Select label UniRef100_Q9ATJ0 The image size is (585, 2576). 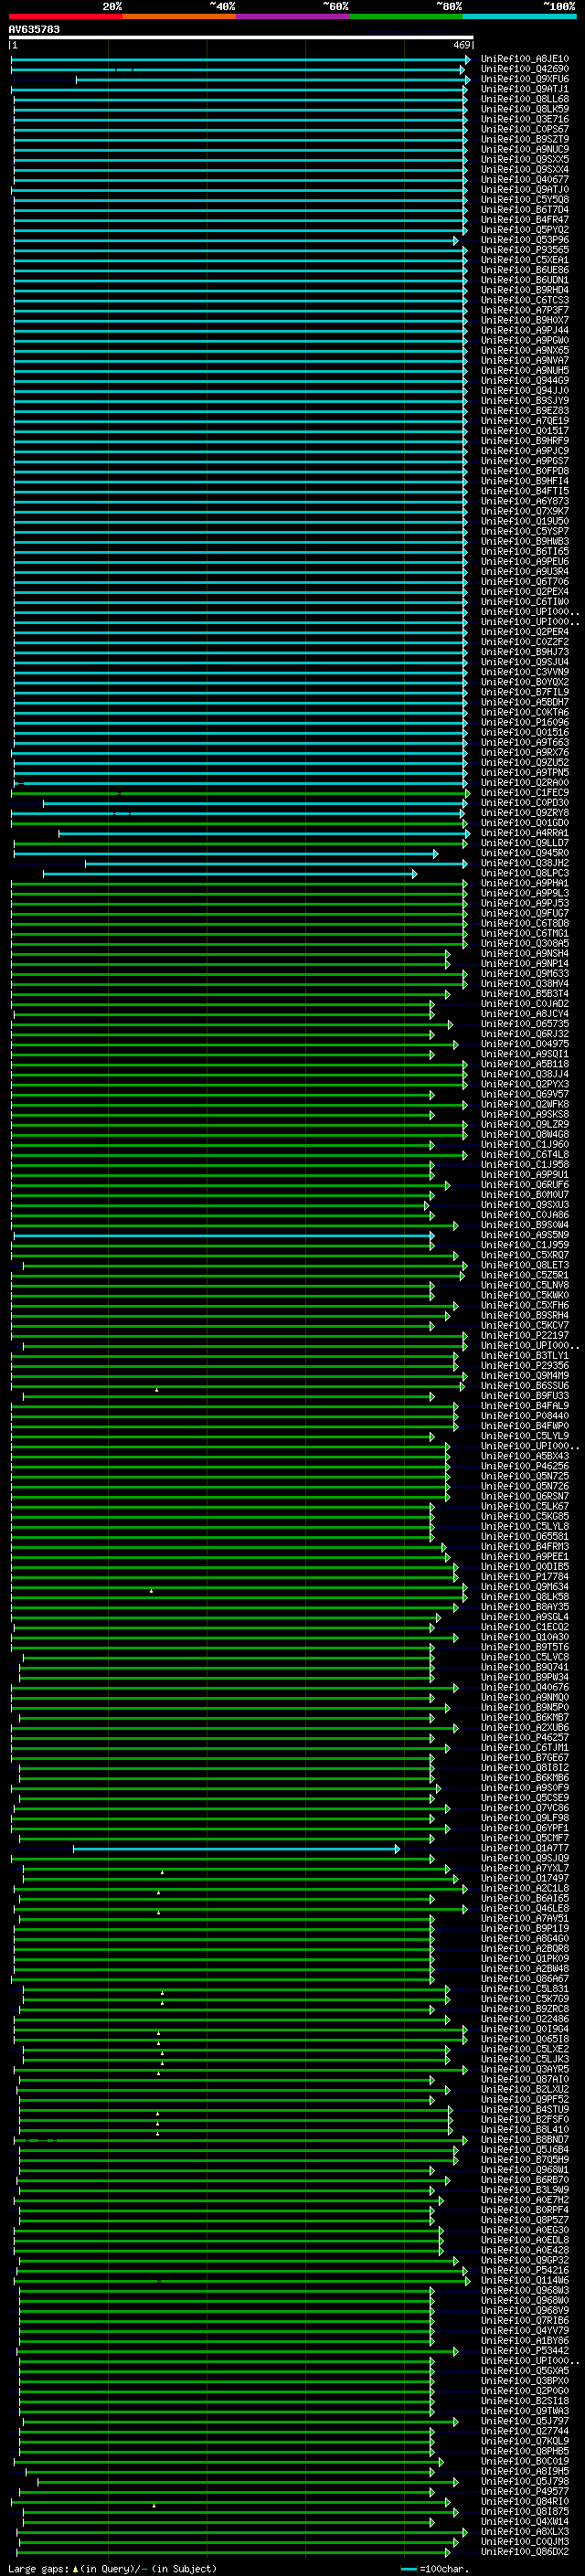point(525,190)
